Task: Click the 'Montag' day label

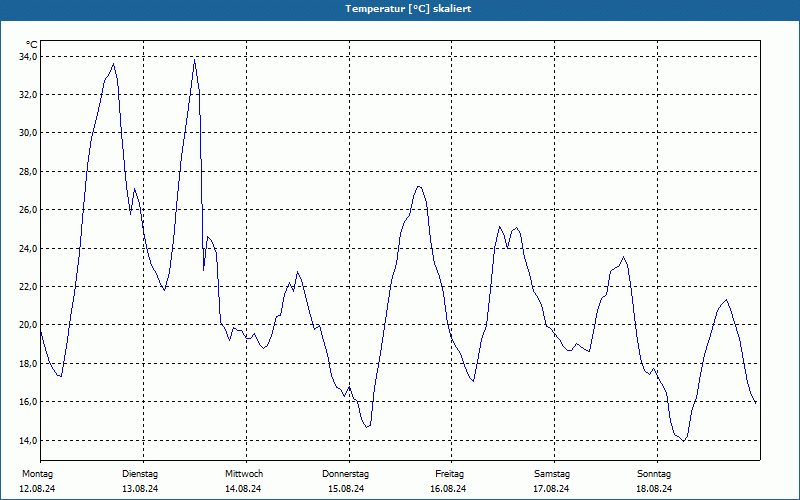Action: (37, 474)
